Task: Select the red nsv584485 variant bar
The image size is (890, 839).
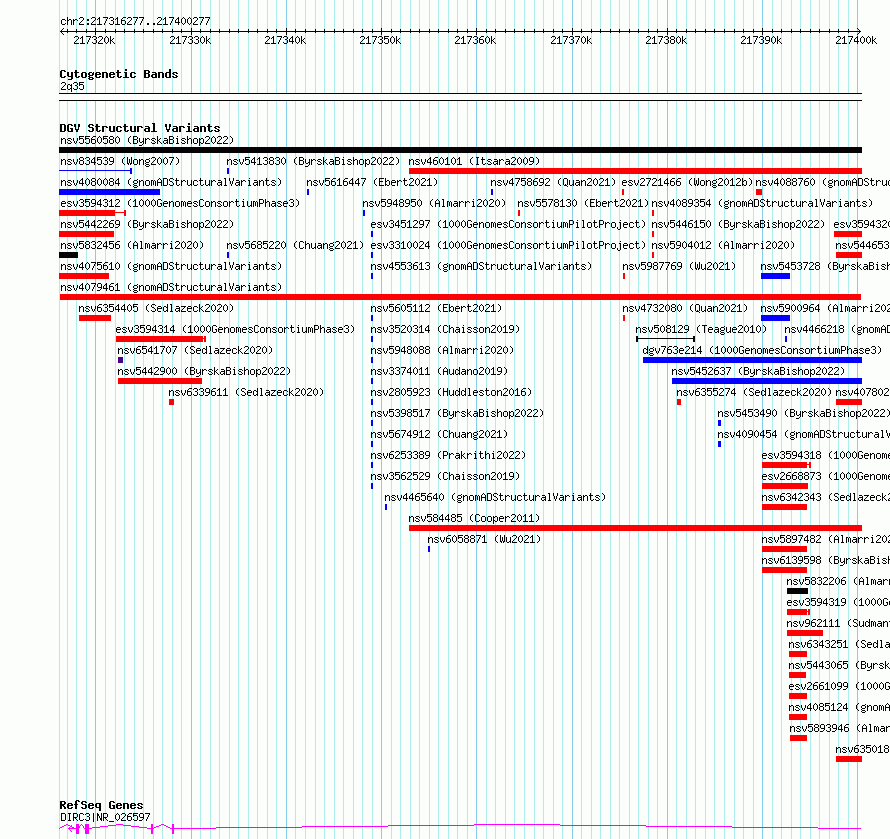Action: coord(635,528)
